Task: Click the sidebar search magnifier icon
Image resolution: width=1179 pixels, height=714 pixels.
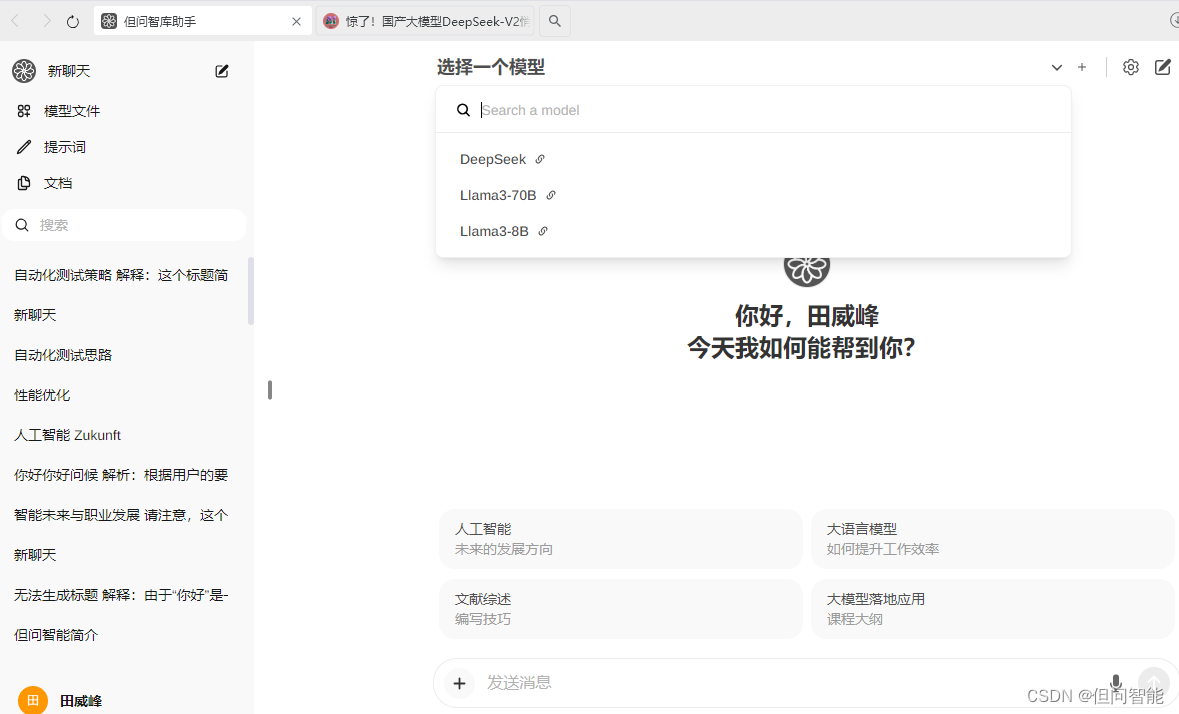Action: click(22, 225)
